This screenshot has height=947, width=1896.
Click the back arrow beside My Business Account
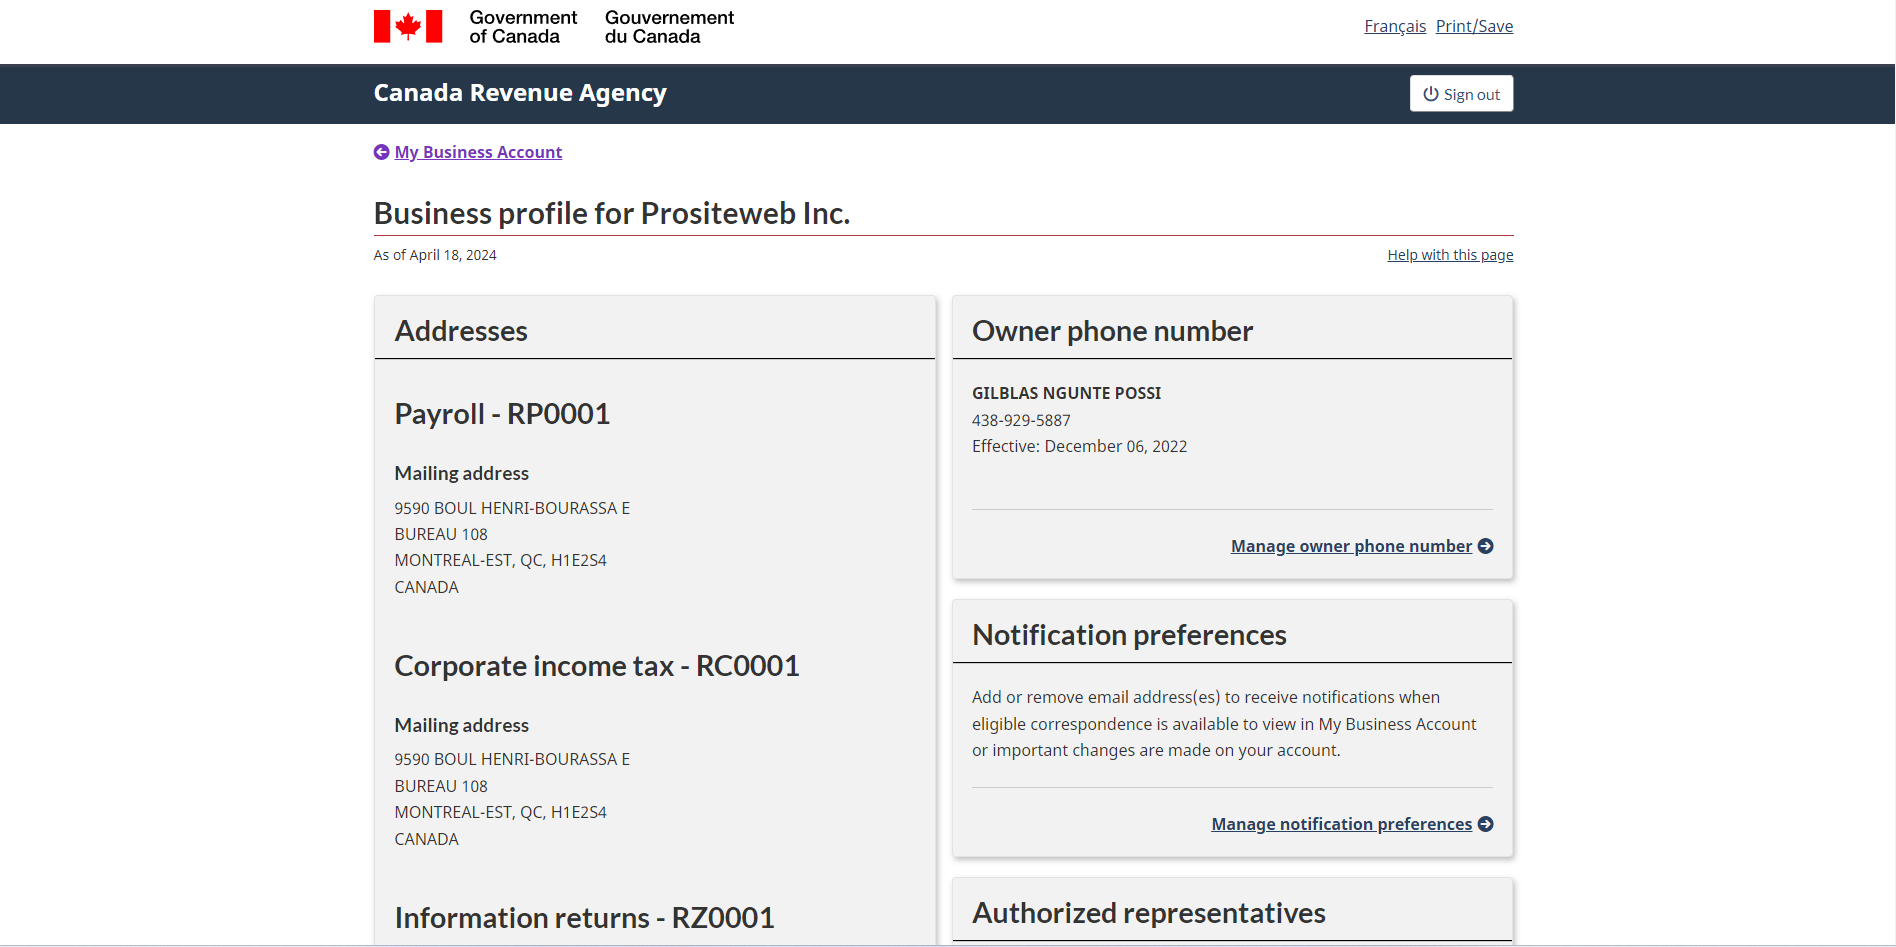381,152
